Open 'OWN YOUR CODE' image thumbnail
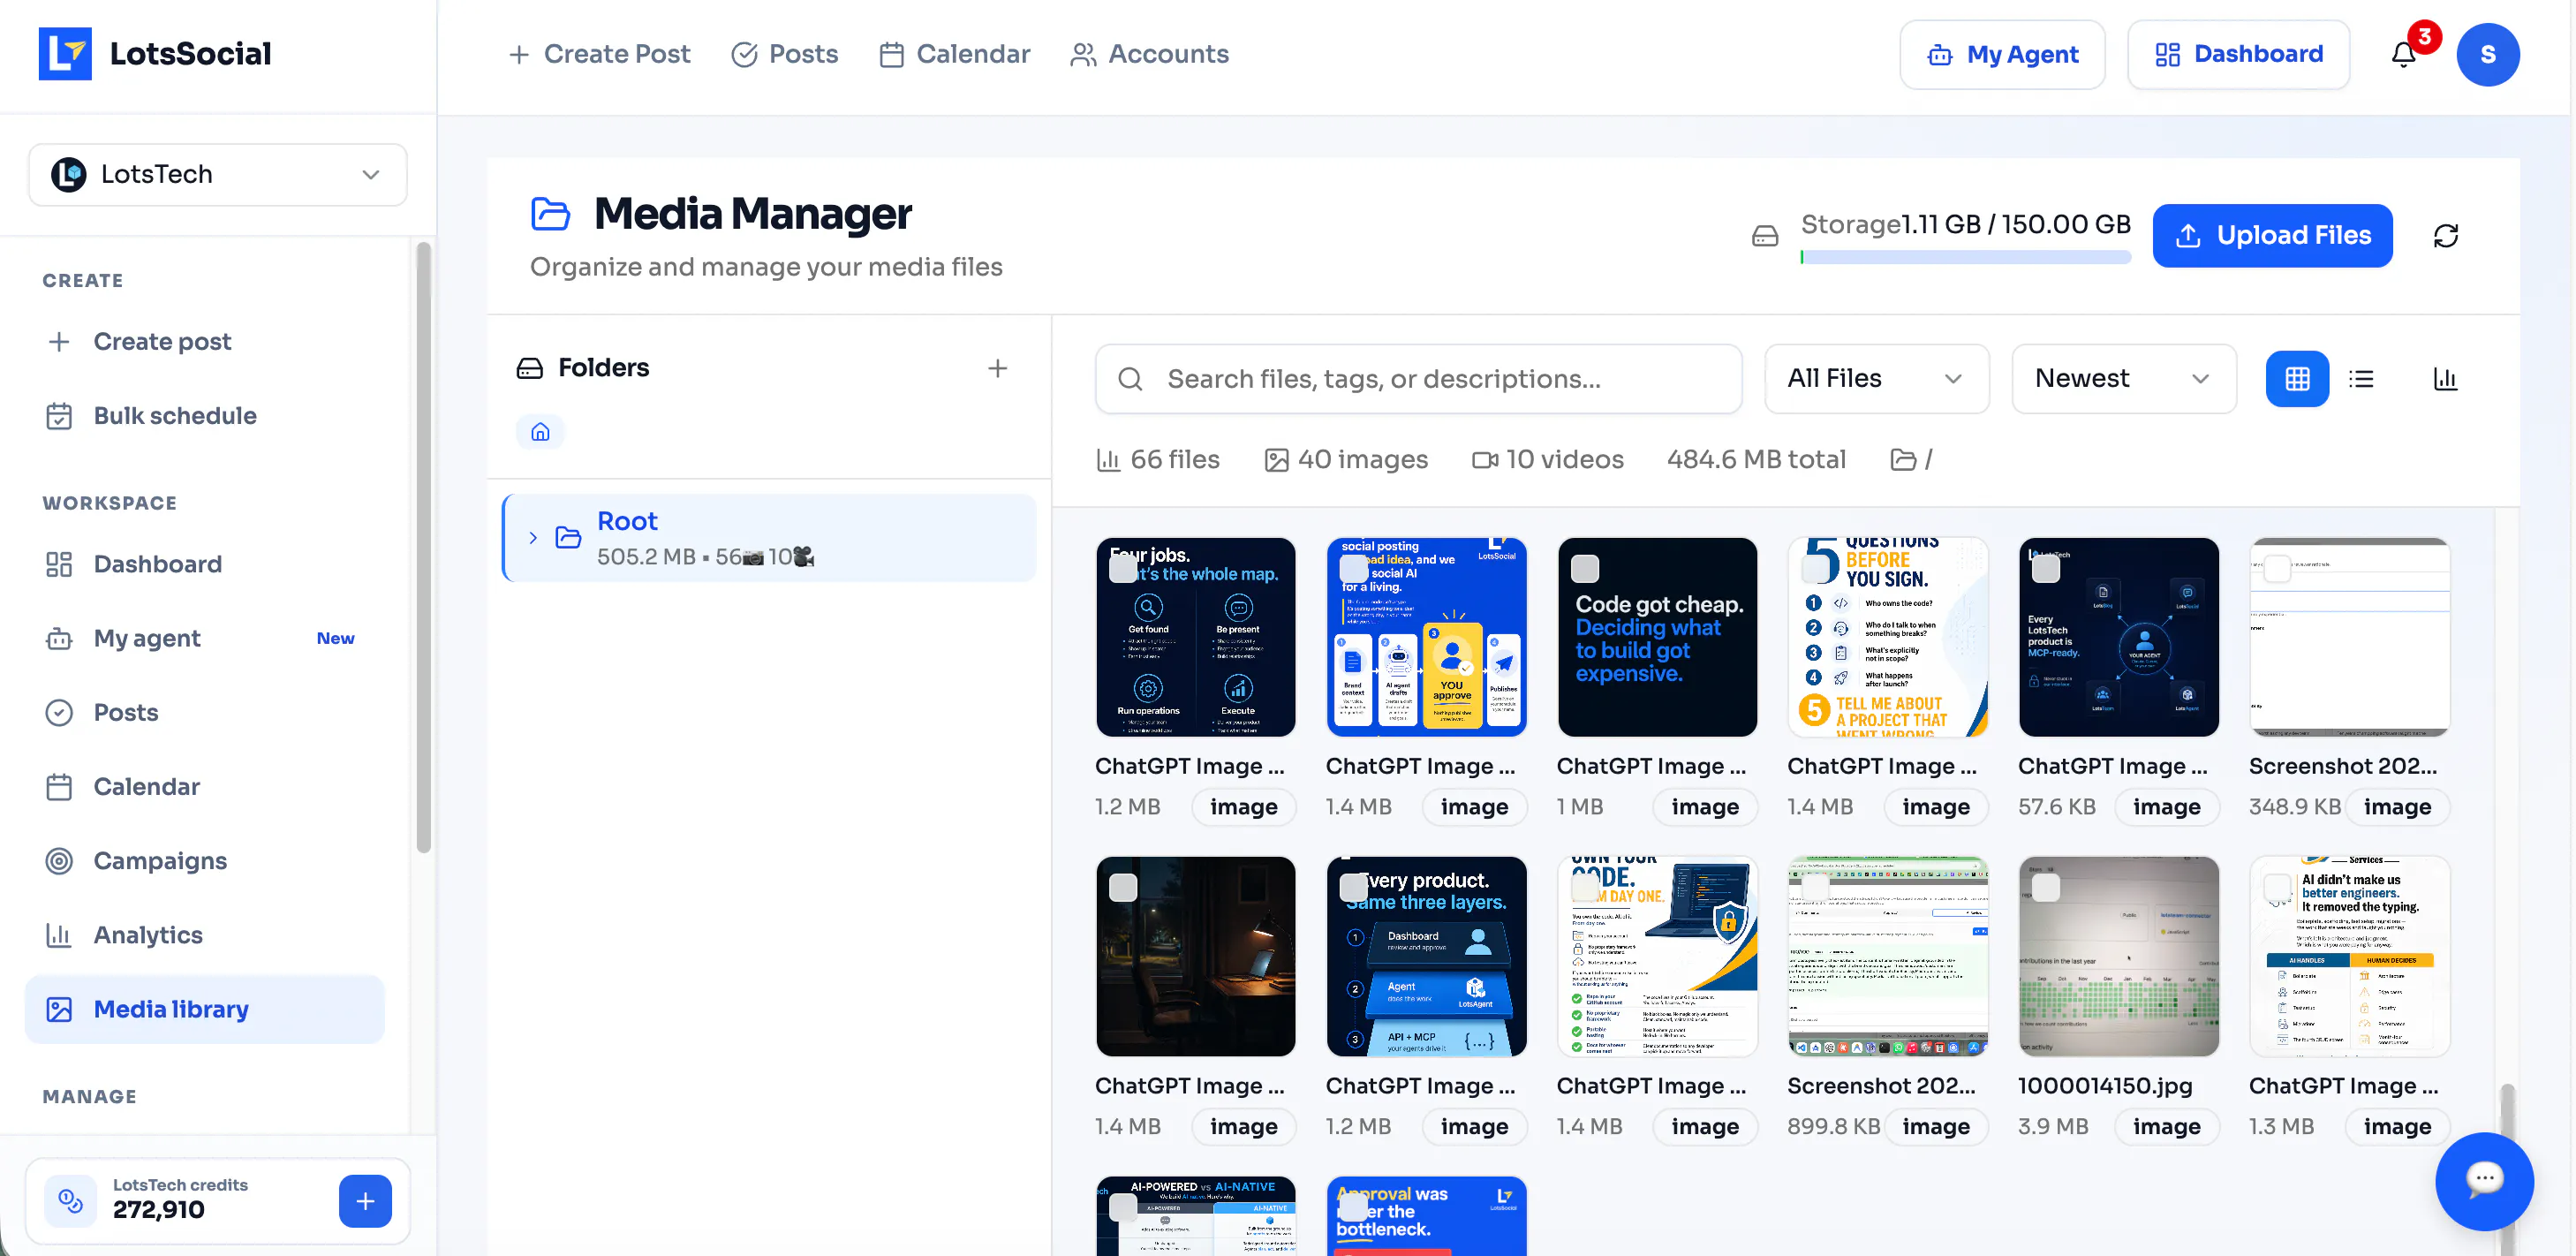The height and width of the screenshot is (1256, 2576). [1657, 956]
